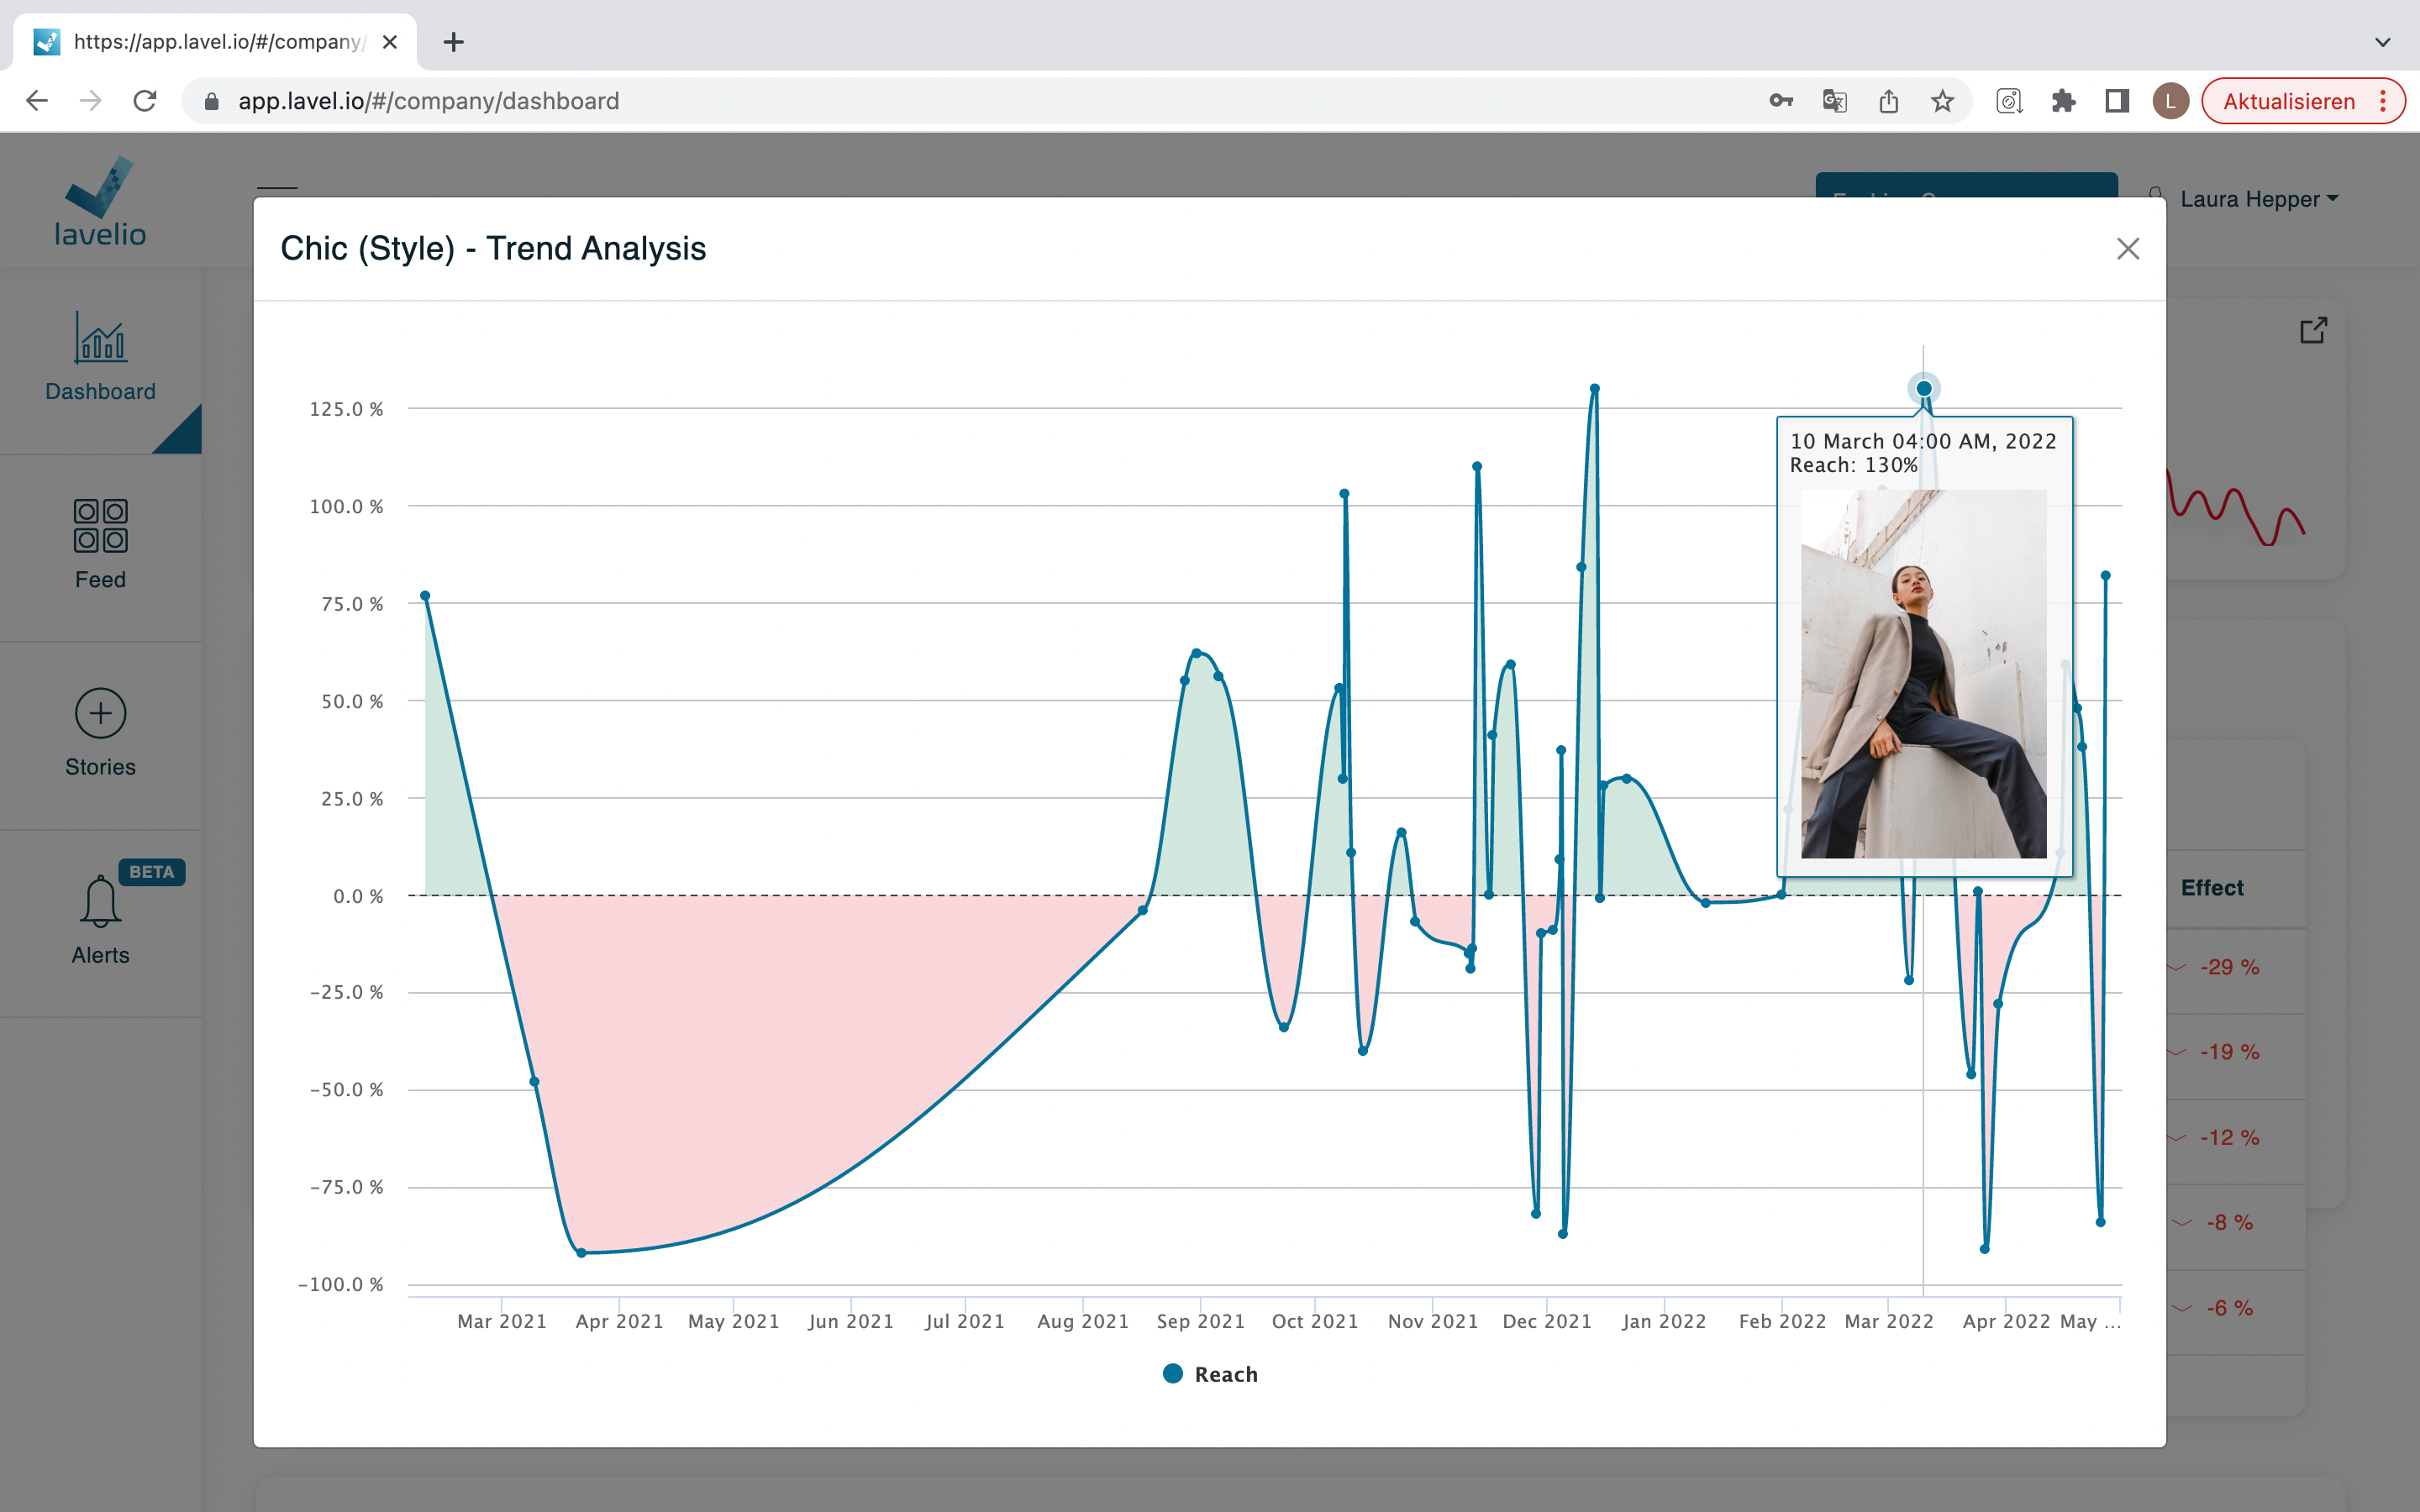Open external link icon on card
Screen dimensions: 2420x1512
tap(2313, 331)
